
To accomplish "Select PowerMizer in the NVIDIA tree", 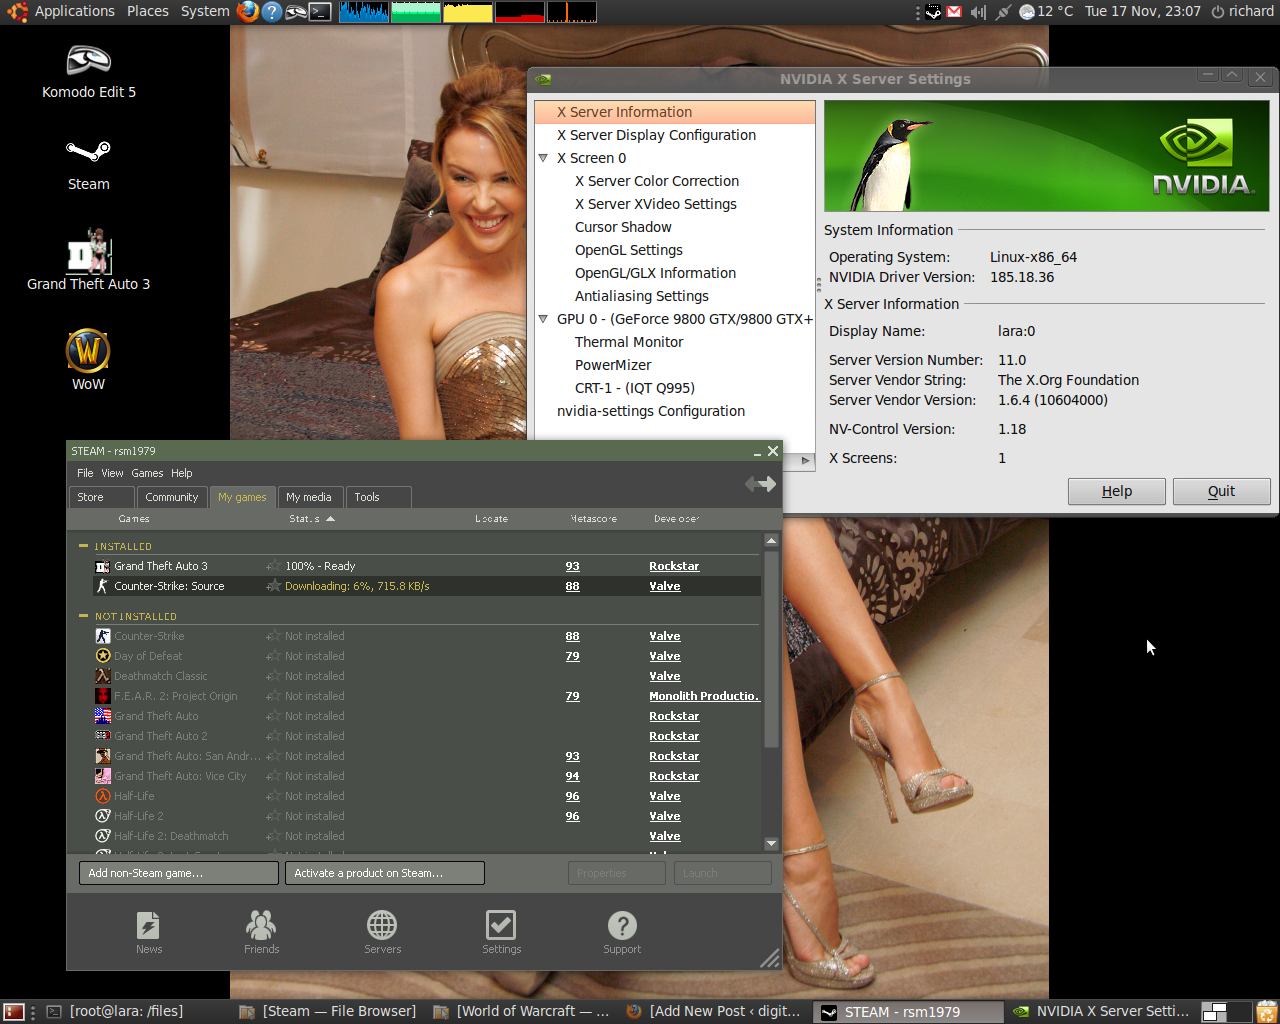I will pos(613,365).
